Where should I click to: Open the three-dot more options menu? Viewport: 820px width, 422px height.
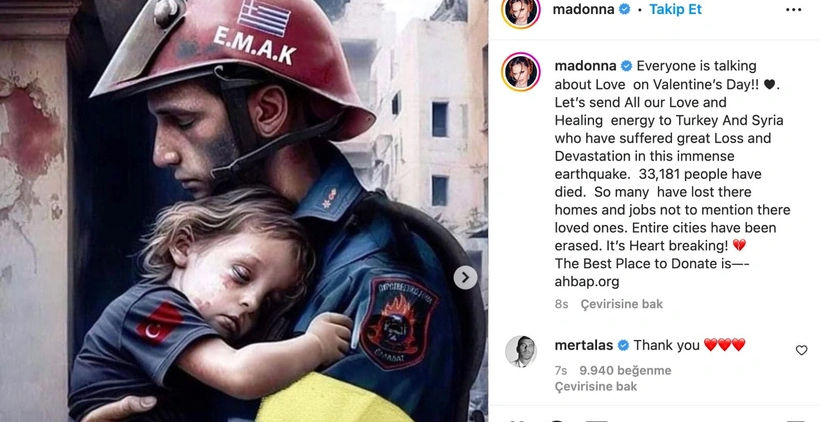(793, 10)
